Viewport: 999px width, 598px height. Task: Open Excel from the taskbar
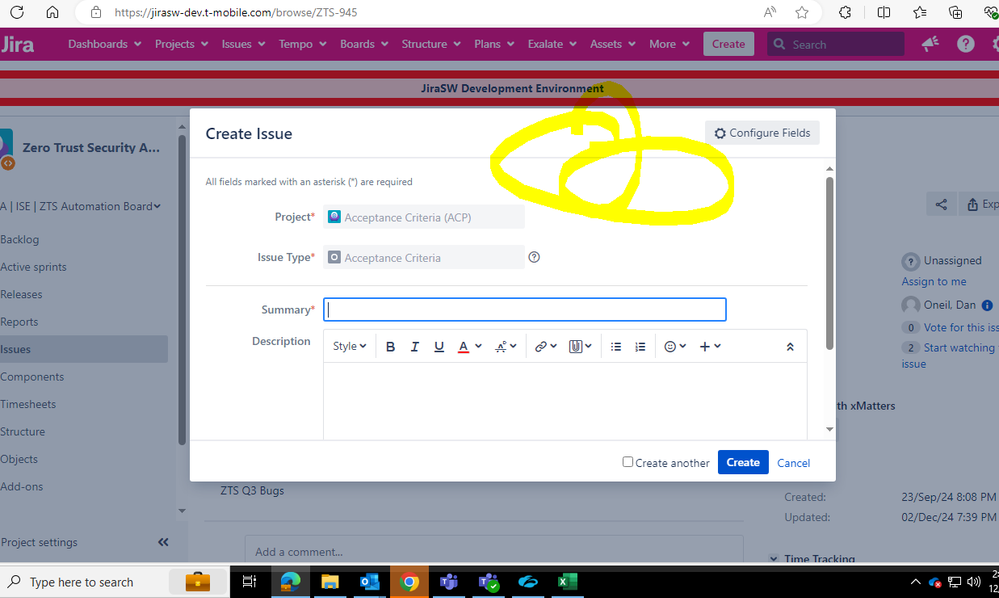567,581
